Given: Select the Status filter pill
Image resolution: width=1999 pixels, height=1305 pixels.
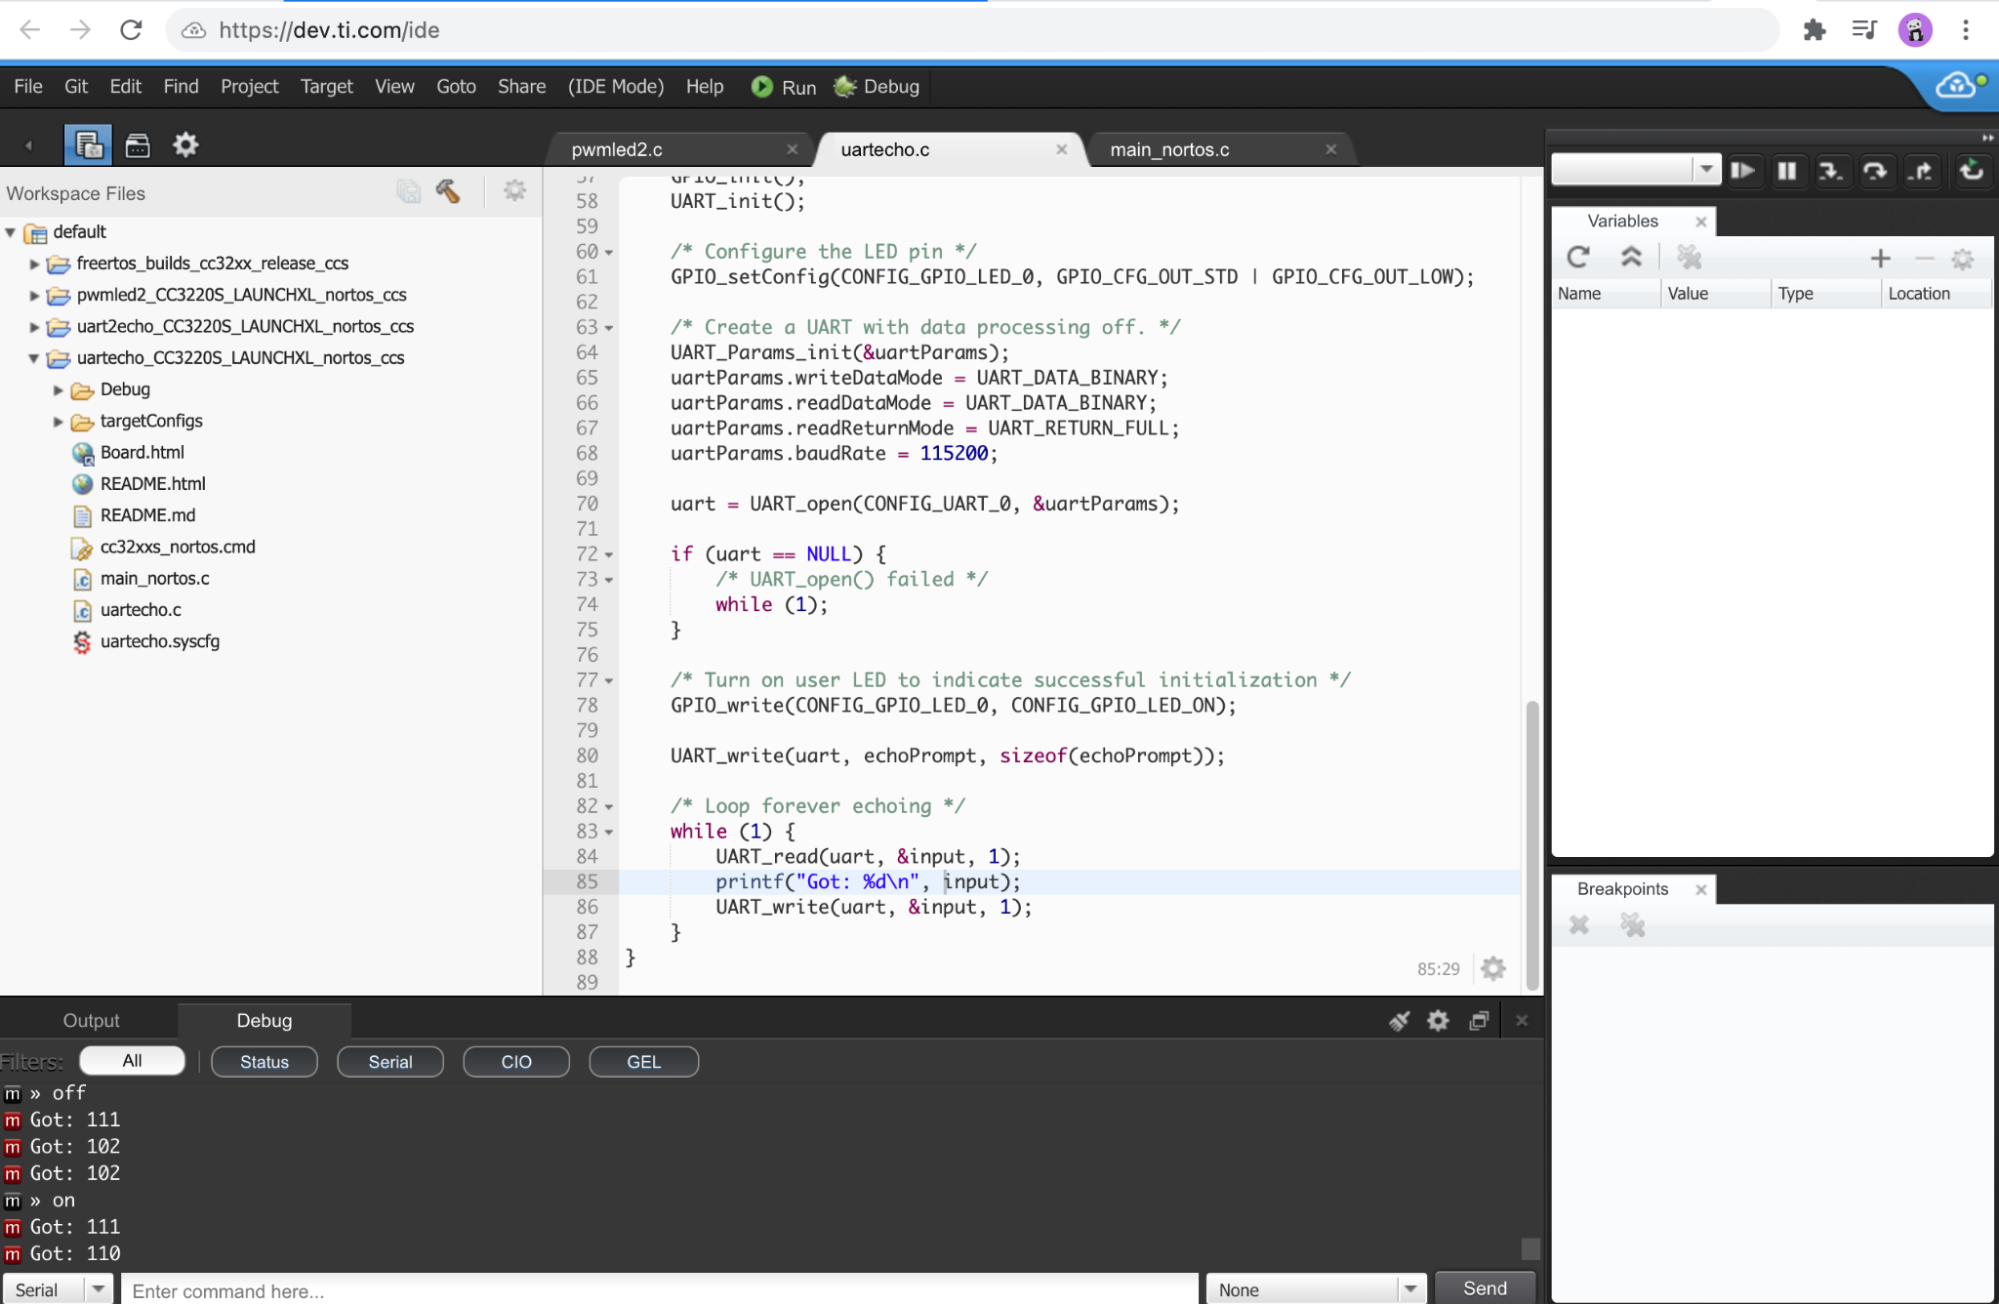Looking at the screenshot, I should pyautogui.click(x=264, y=1062).
